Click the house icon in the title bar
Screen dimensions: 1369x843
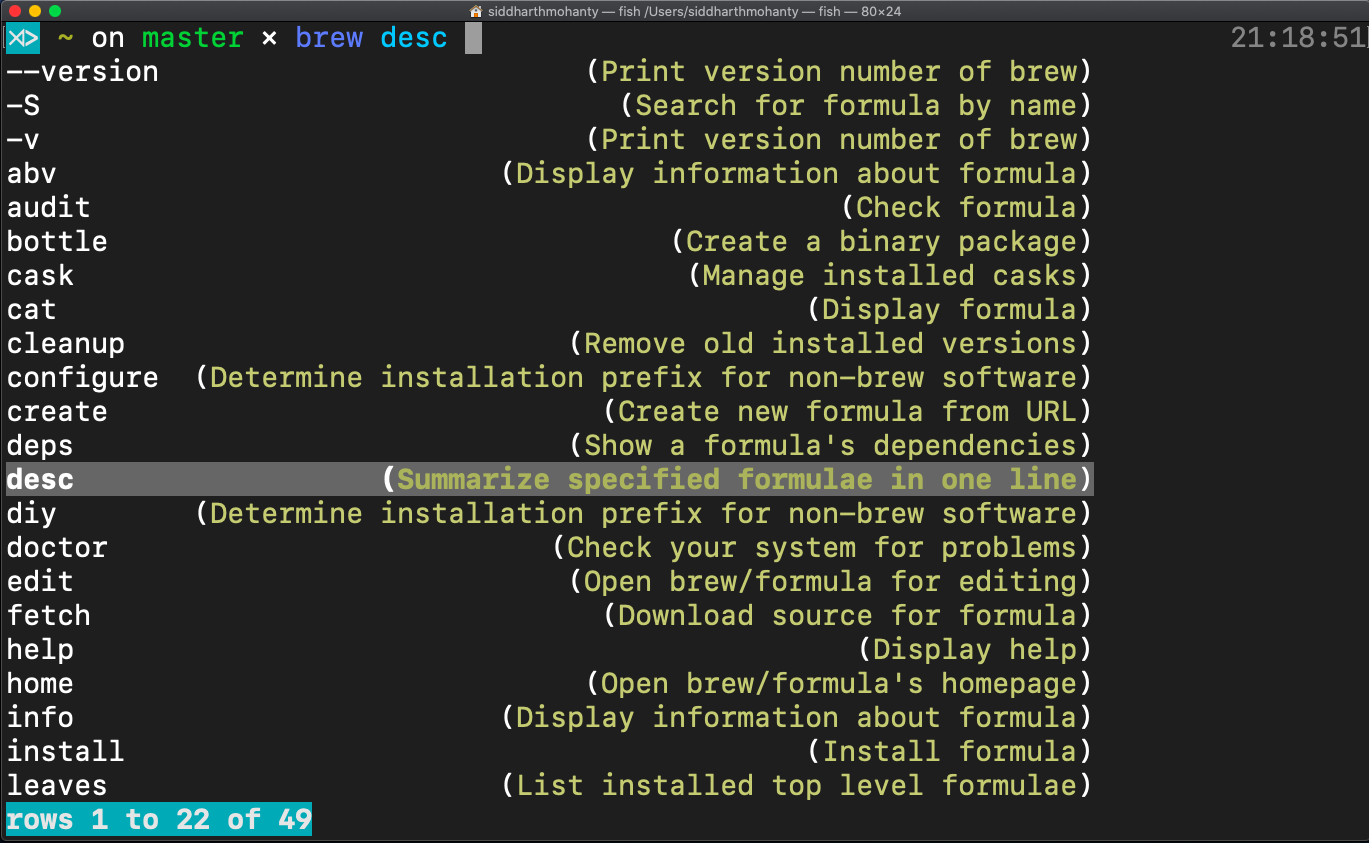[x=474, y=11]
